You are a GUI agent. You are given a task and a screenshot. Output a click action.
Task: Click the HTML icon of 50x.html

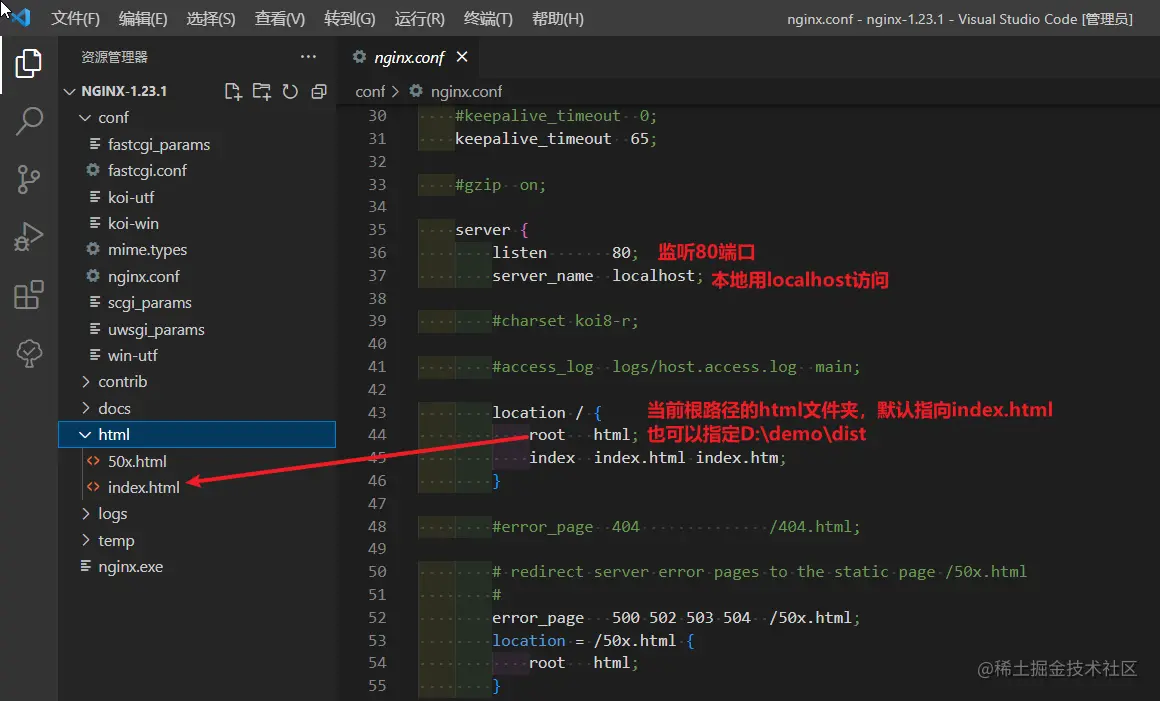(93, 461)
